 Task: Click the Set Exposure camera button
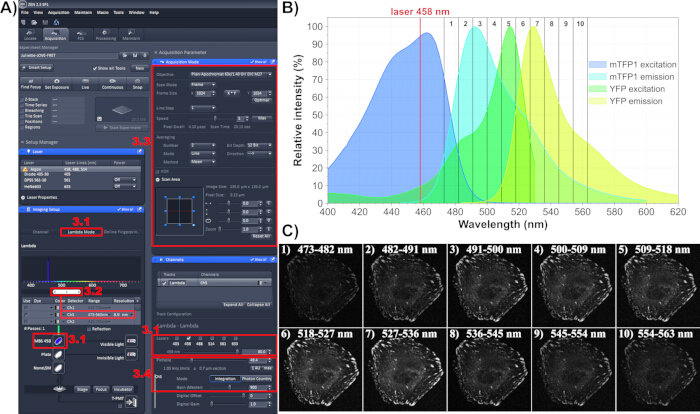click(57, 84)
